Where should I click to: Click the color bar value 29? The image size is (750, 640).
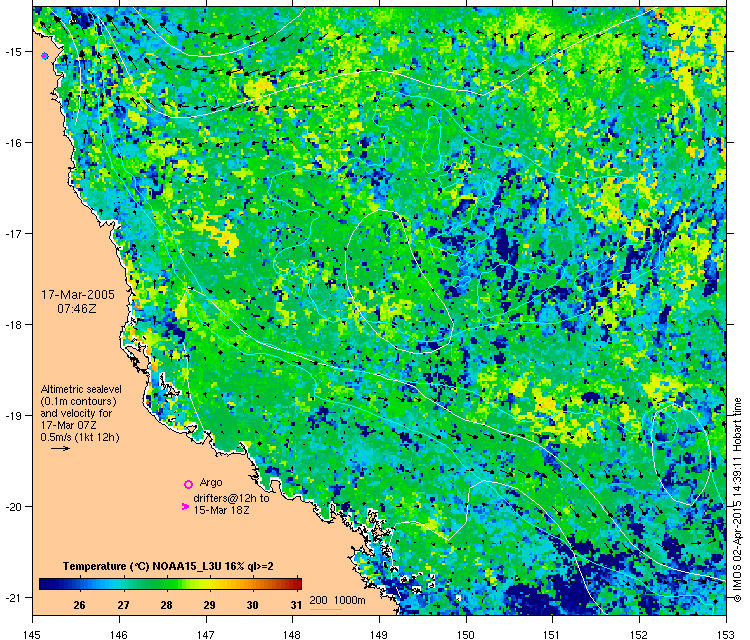tap(210, 605)
